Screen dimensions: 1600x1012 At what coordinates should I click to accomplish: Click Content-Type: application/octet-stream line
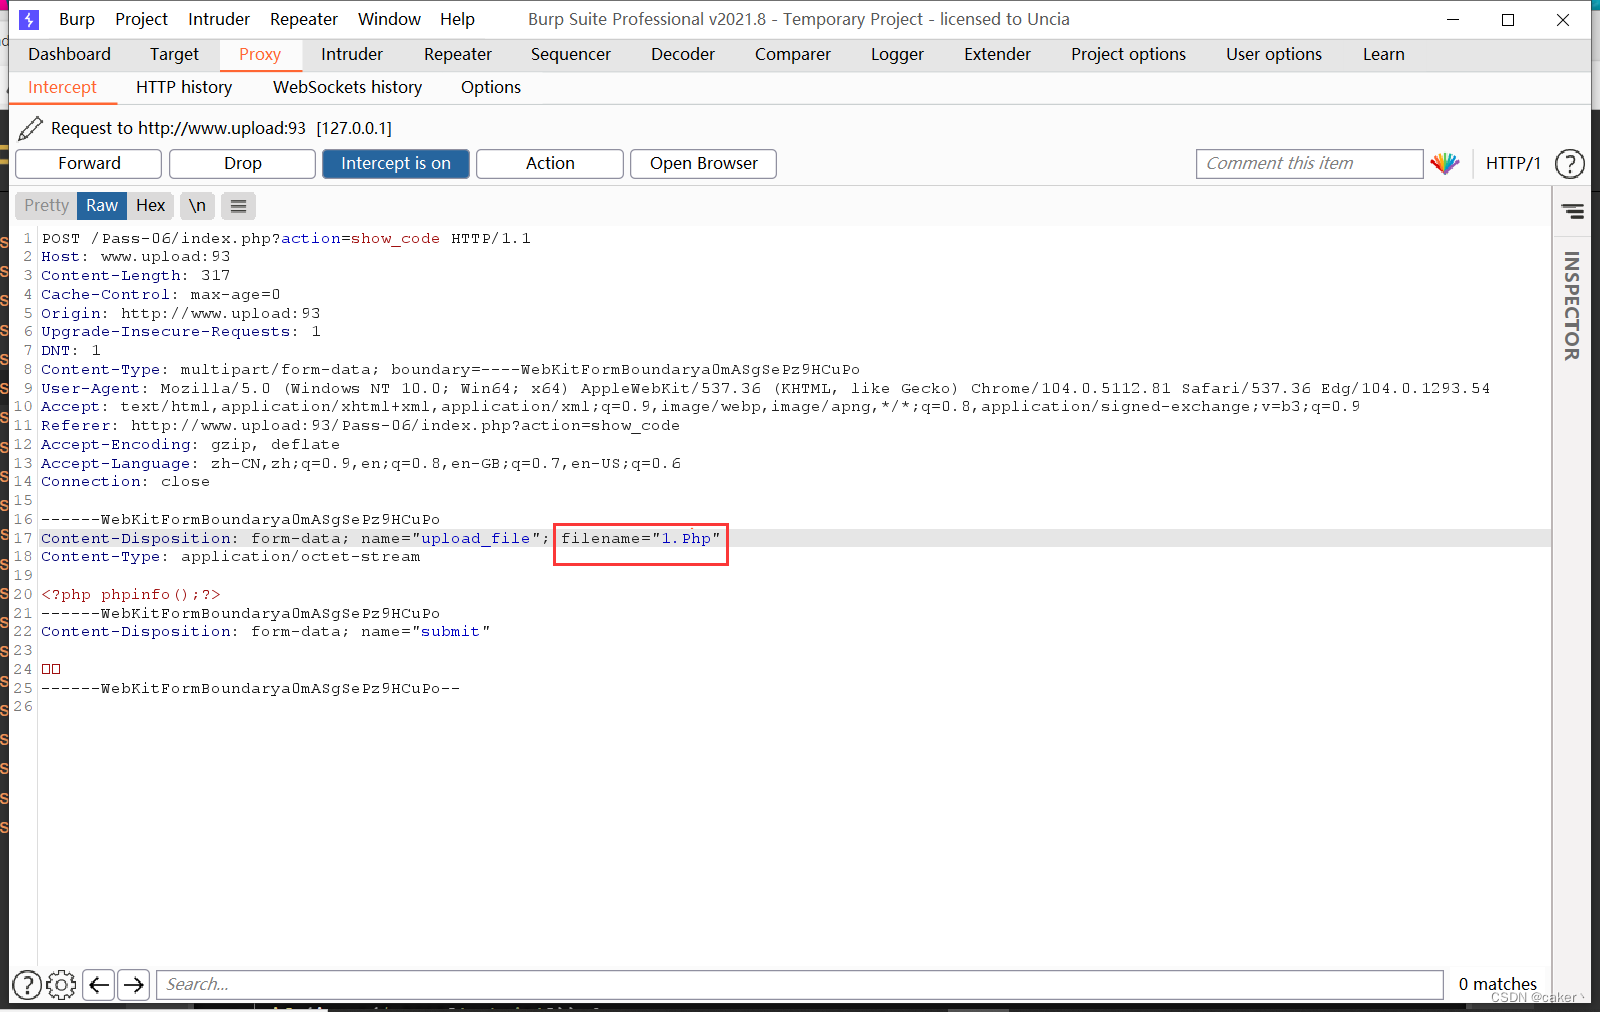click(x=231, y=557)
